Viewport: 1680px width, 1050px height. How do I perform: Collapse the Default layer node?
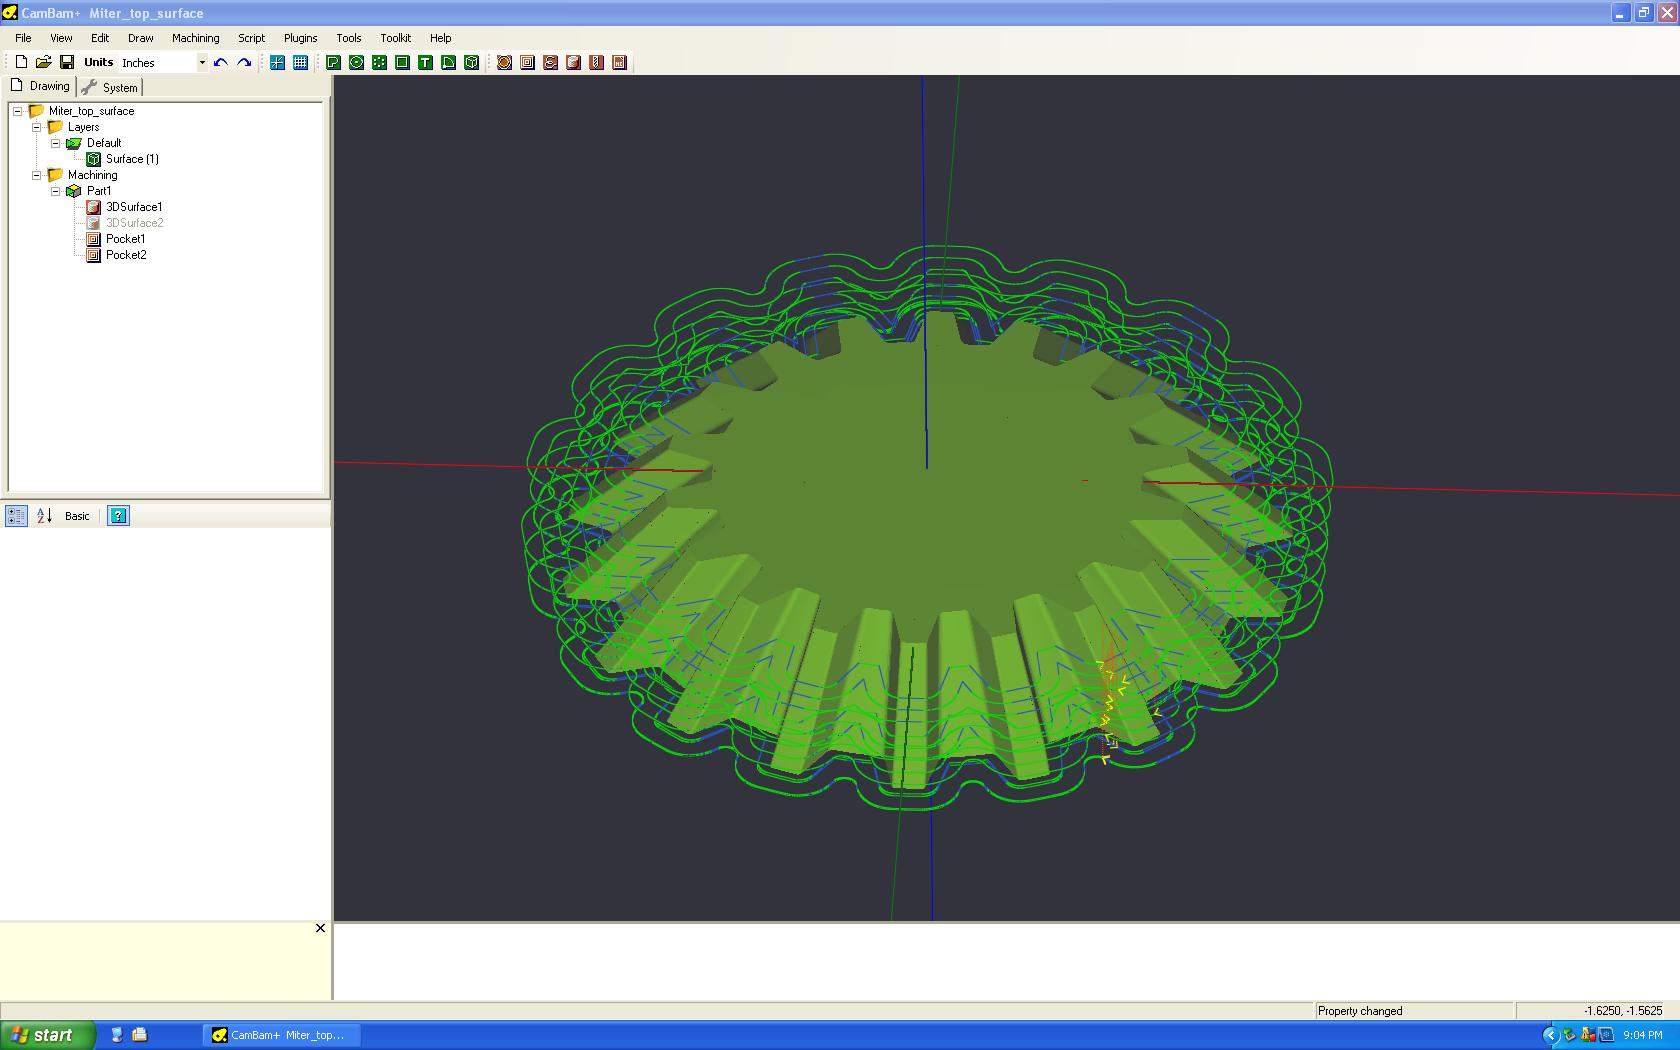pos(56,143)
